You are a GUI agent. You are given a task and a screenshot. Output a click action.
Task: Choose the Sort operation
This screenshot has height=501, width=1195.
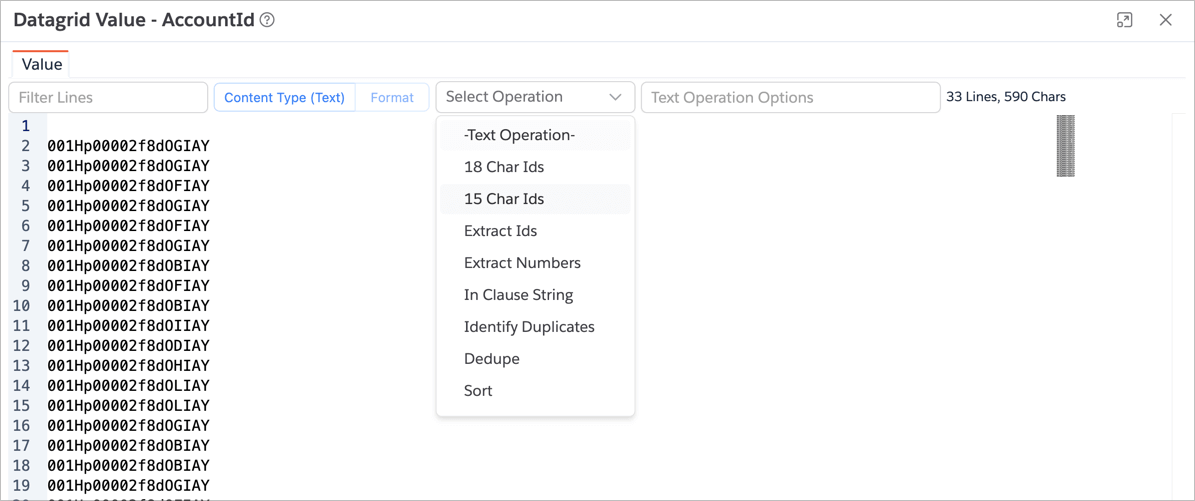click(x=478, y=391)
